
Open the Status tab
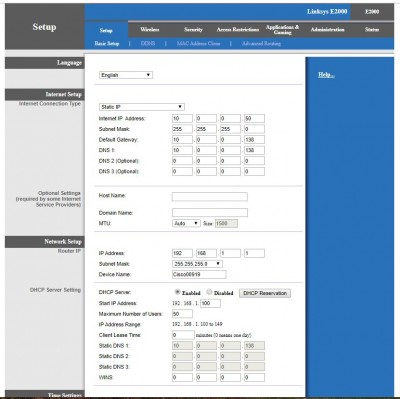(x=372, y=30)
